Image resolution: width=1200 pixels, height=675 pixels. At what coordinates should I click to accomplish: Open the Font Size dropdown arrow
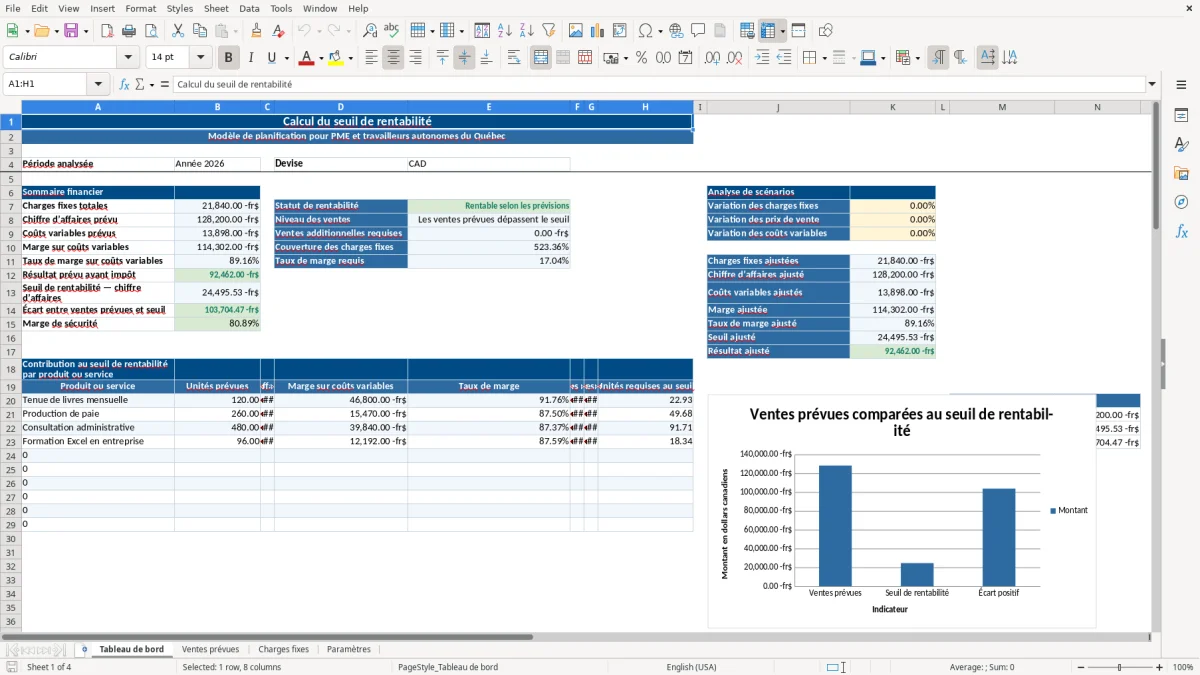pyautogui.click(x=200, y=58)
